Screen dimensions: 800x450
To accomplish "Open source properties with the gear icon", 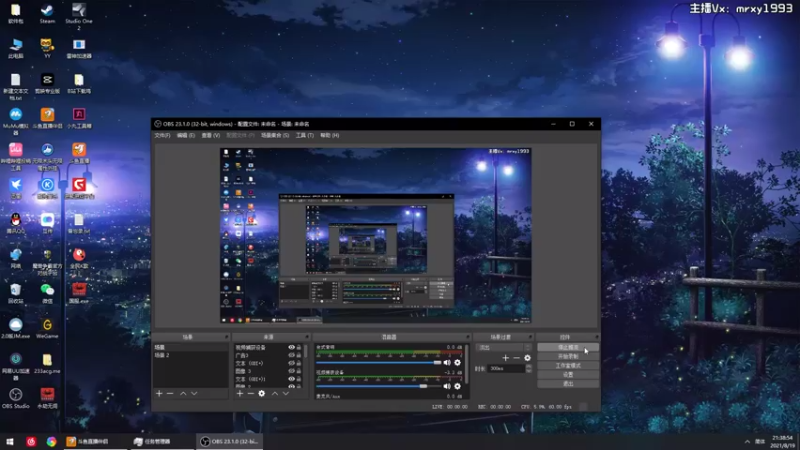I will (262, 393).
